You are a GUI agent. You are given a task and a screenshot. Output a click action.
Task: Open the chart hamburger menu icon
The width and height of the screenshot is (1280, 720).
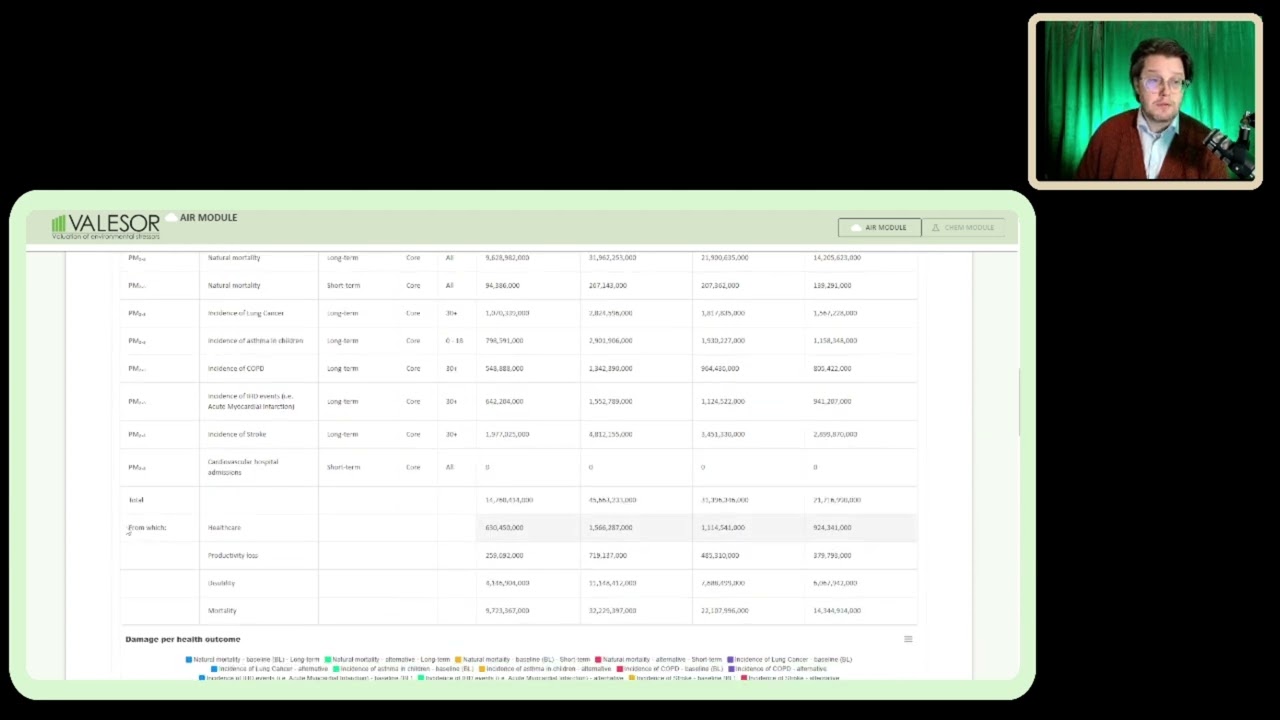[x=908, y=639]
